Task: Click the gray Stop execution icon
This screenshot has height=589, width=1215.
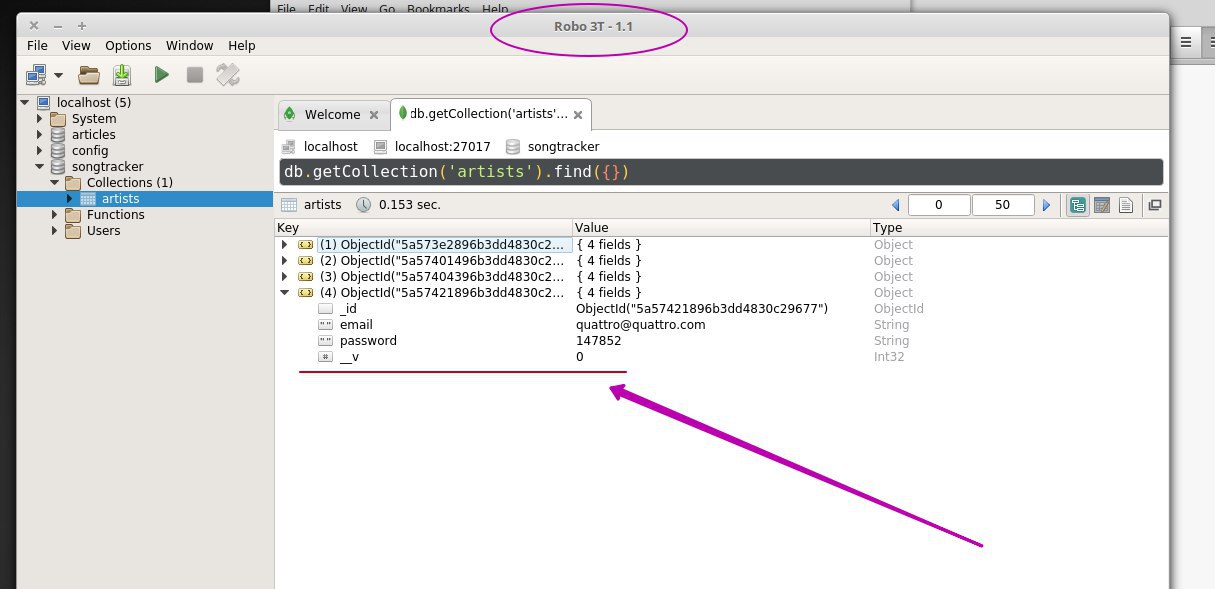Action: click(195, 74)
